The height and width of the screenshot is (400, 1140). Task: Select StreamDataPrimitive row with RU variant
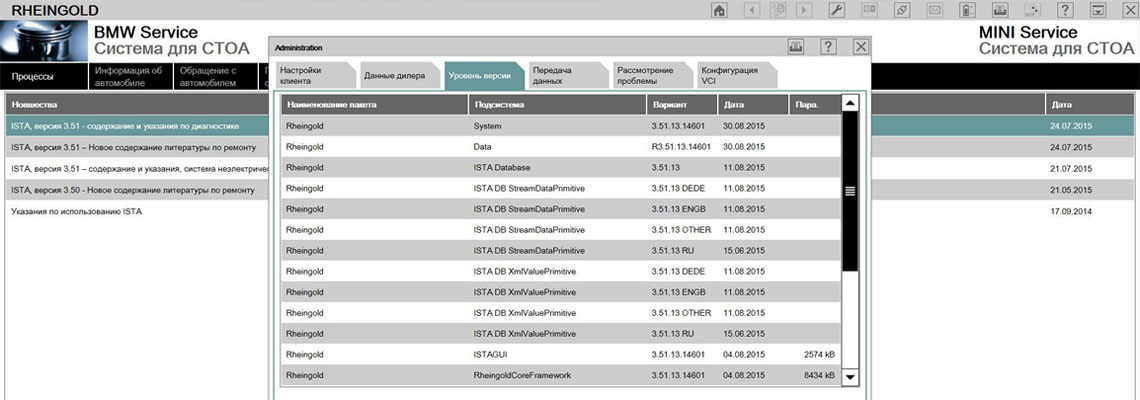[x=561, y=250]
